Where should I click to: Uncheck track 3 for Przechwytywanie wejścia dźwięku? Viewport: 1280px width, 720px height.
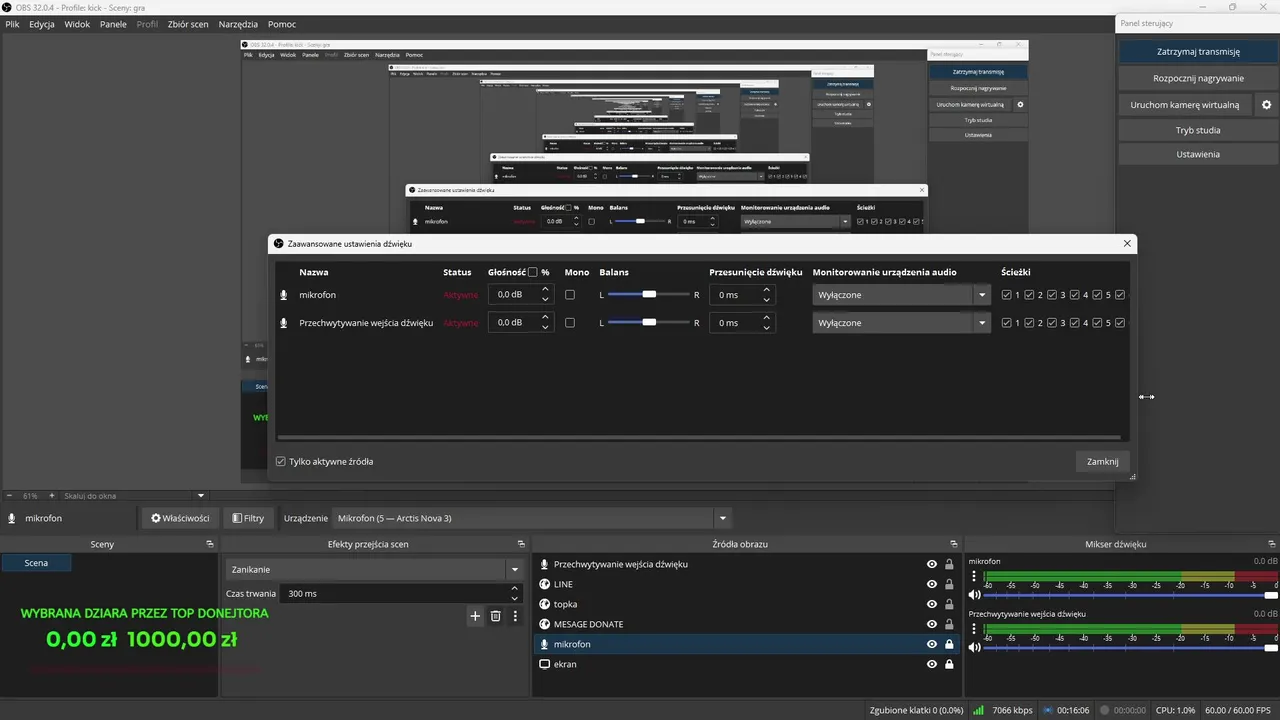pyautogui.click(x=1052, y=323)
